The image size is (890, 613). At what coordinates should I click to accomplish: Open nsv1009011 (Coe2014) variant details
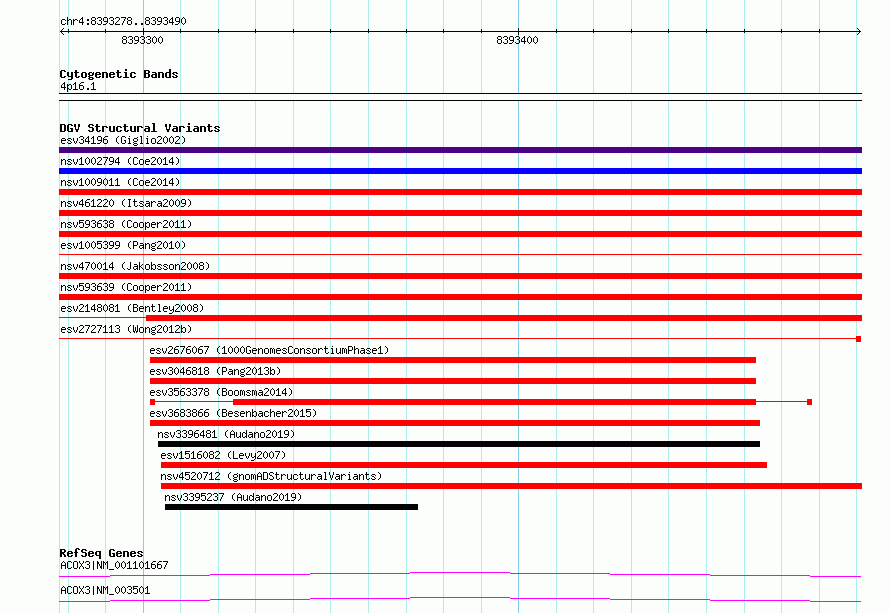tap(120, 182)
